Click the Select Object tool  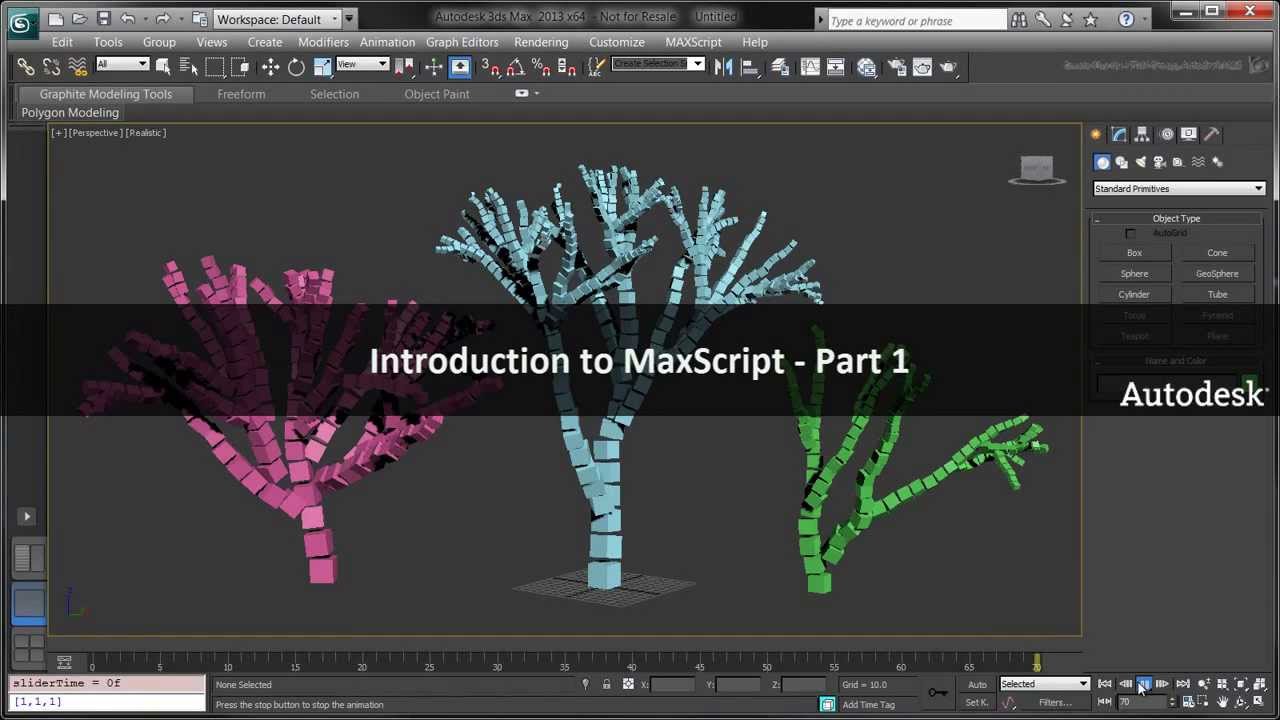[x=163, y=67]
